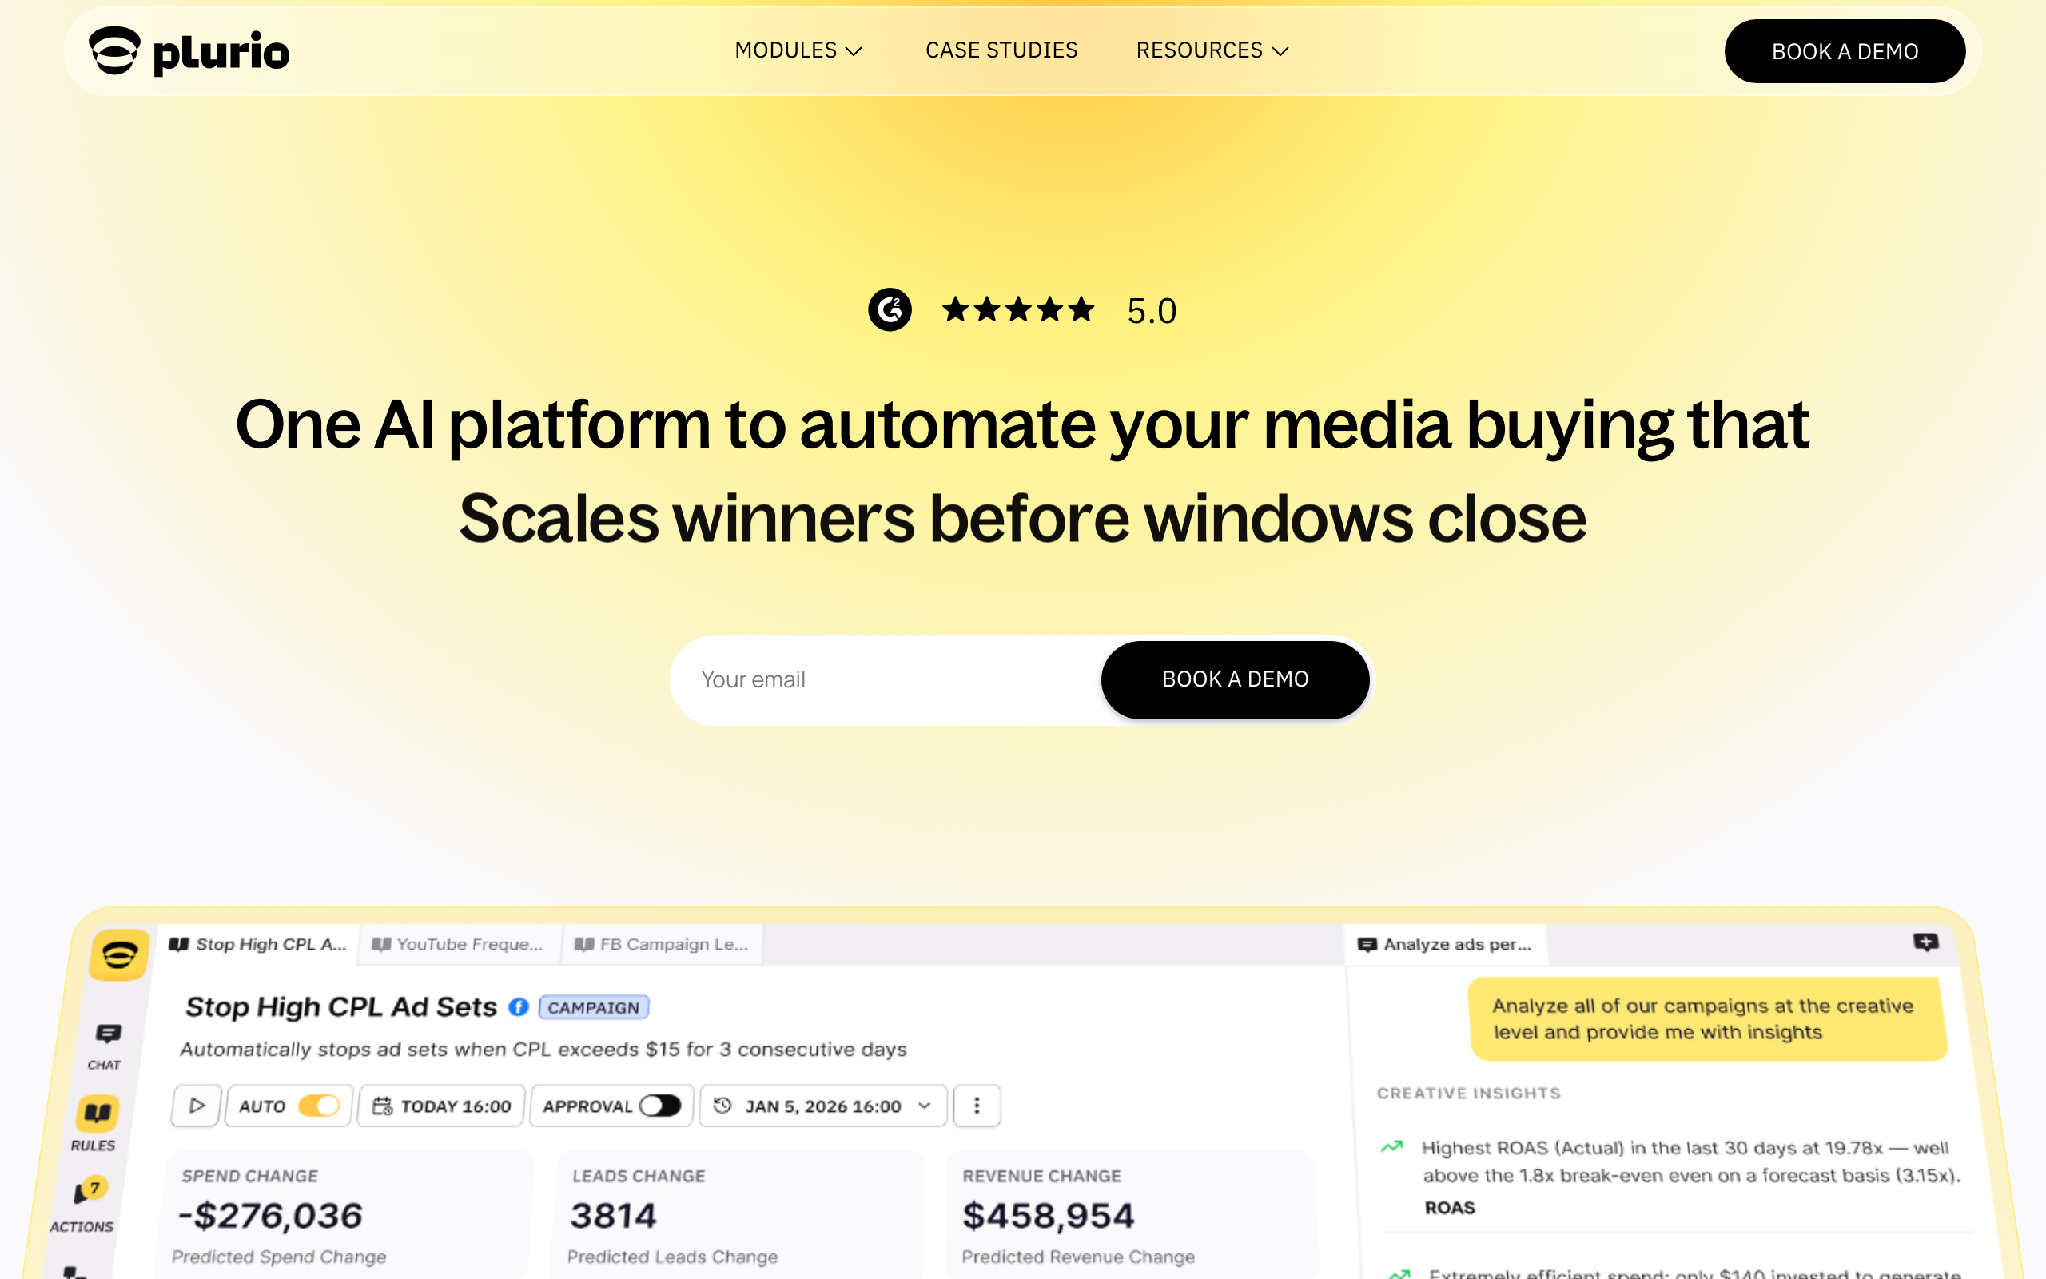This screenshot has height=1279, width=2046.
Task: Click the green trend icon beside Highest ROAS
Action: click(x=1392, y=1147)
